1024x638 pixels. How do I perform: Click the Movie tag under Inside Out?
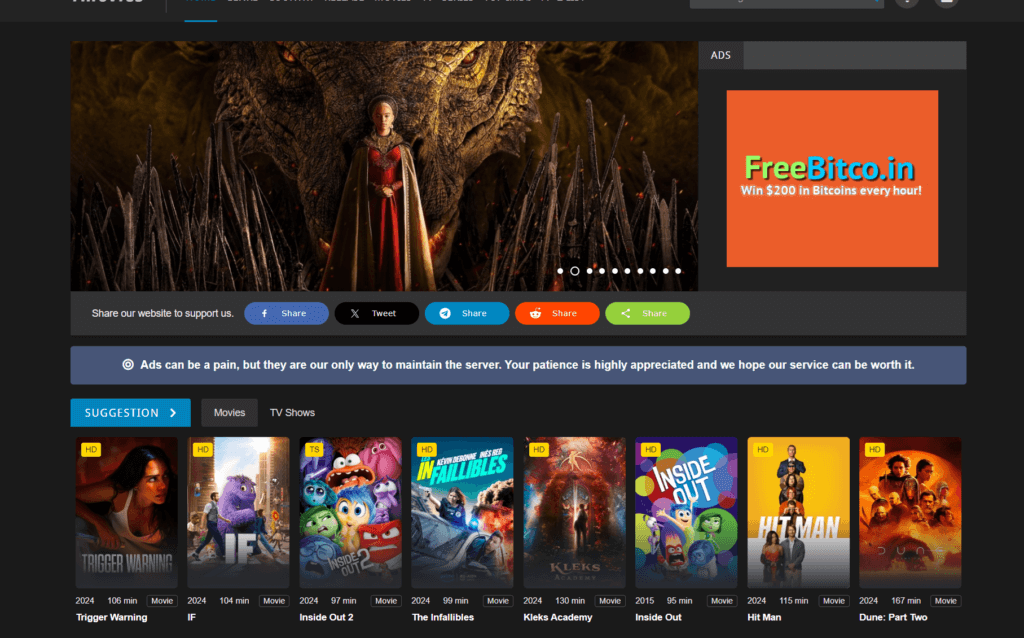point(722,601)
